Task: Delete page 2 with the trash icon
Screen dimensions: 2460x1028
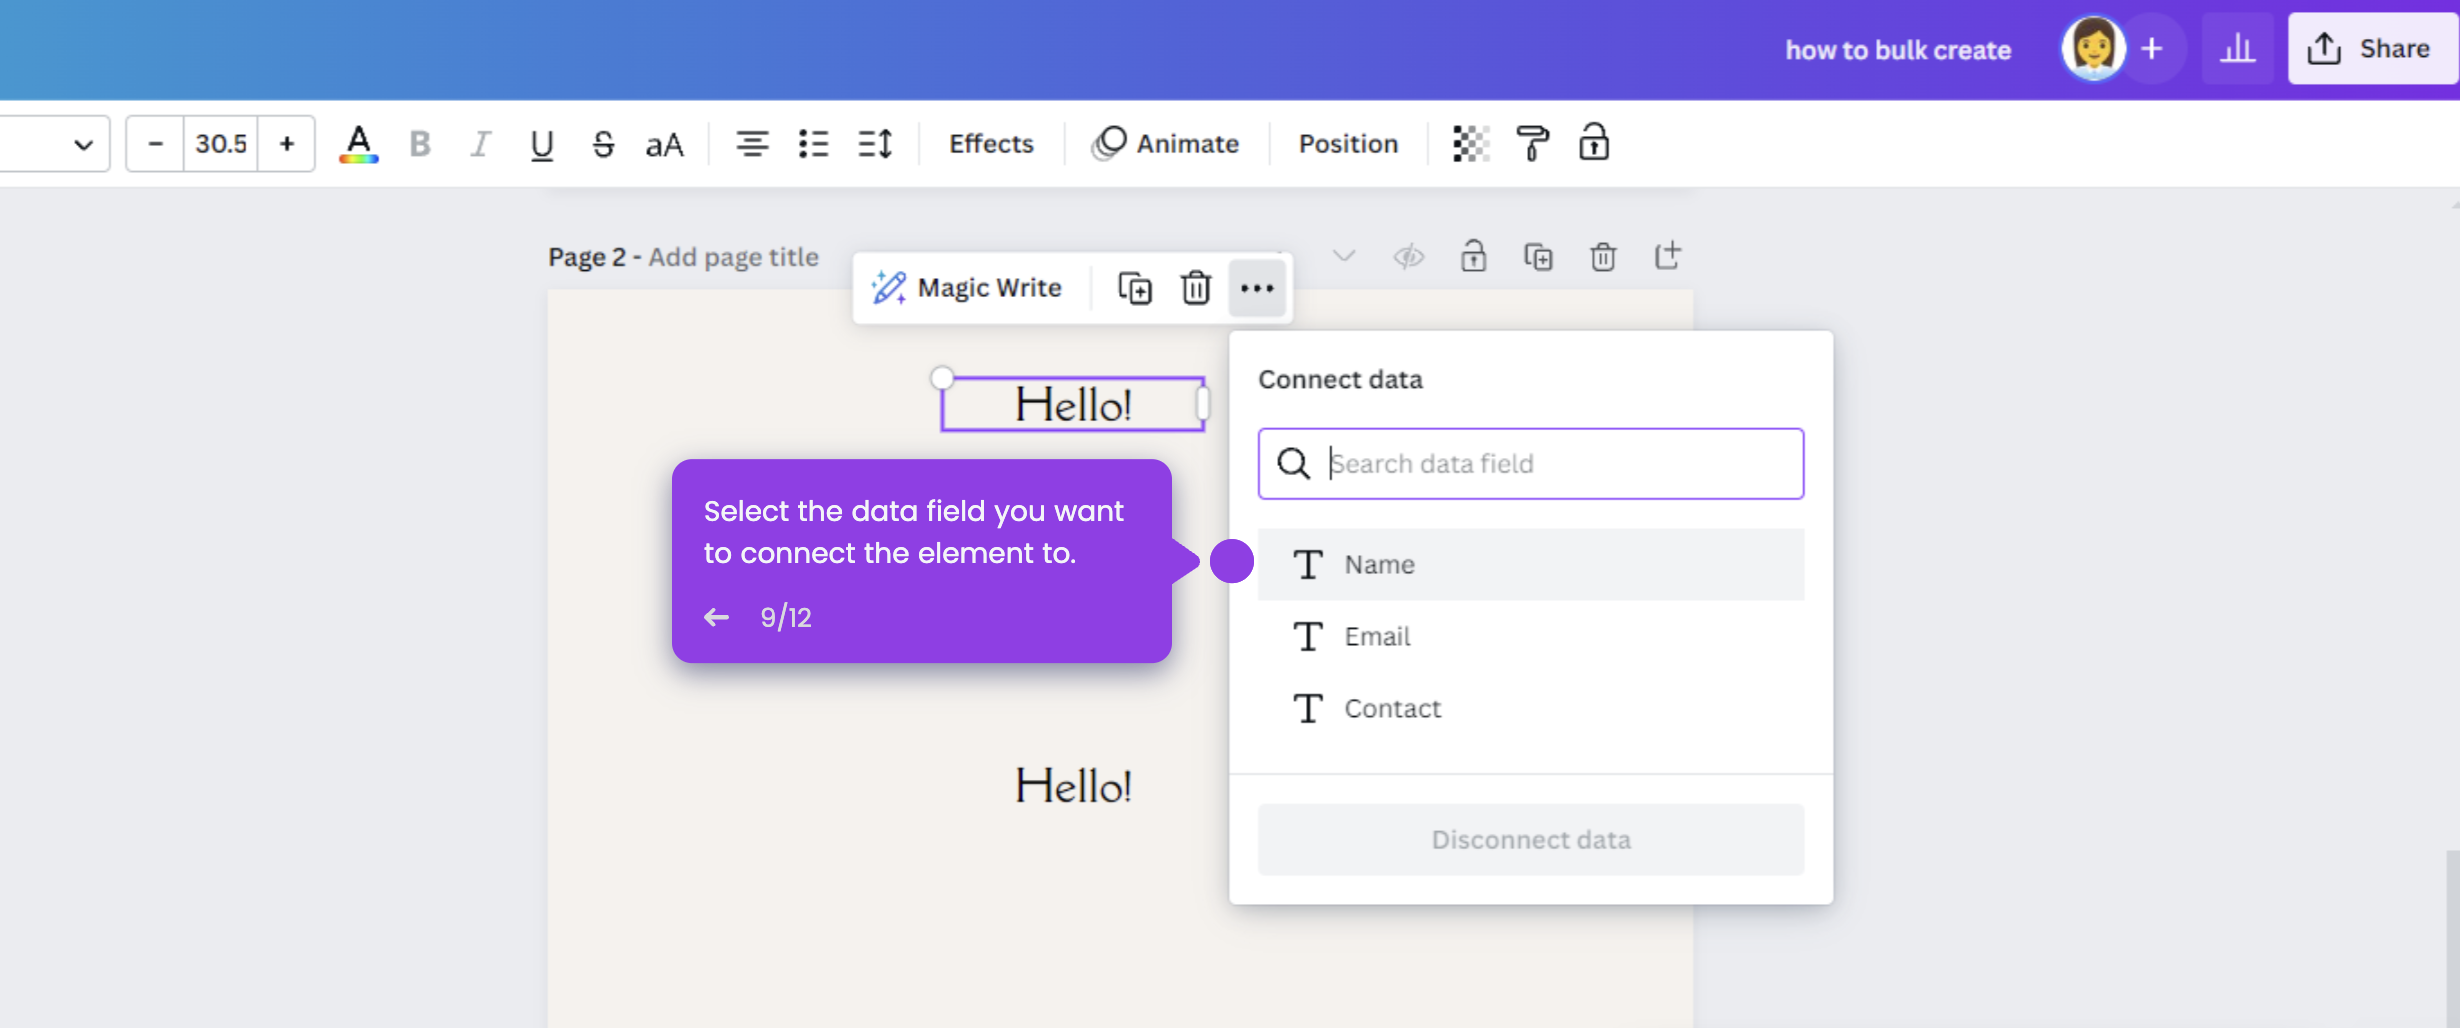Action: coord(1602,256)
